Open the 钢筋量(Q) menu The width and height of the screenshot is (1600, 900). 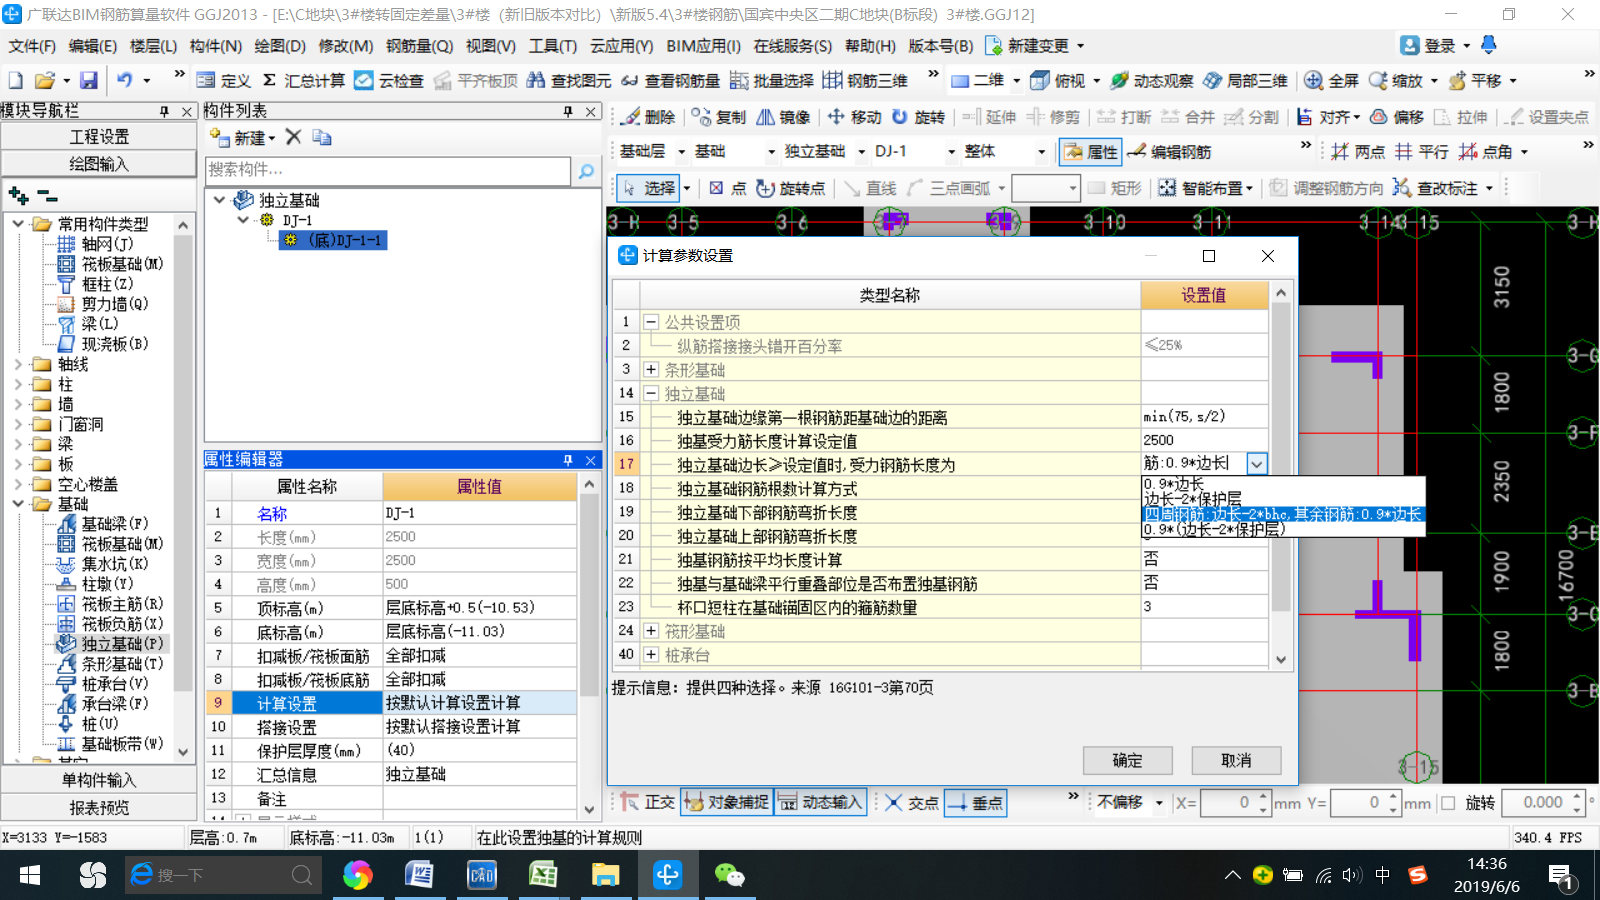420,46
